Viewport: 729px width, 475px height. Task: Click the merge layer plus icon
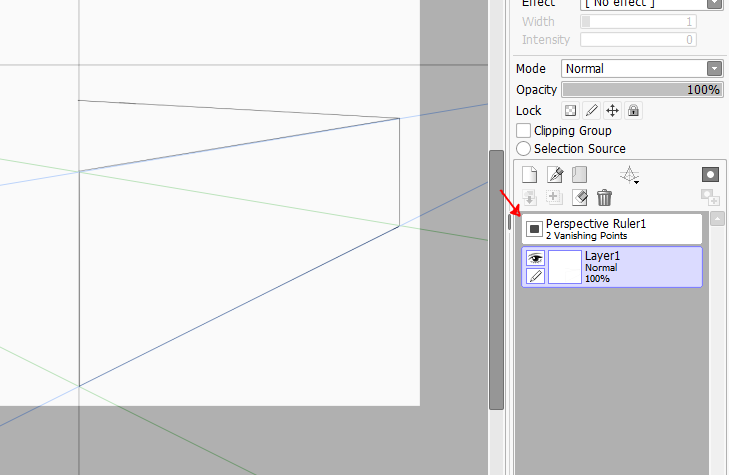pyautogui.click(x=554, y=198)
